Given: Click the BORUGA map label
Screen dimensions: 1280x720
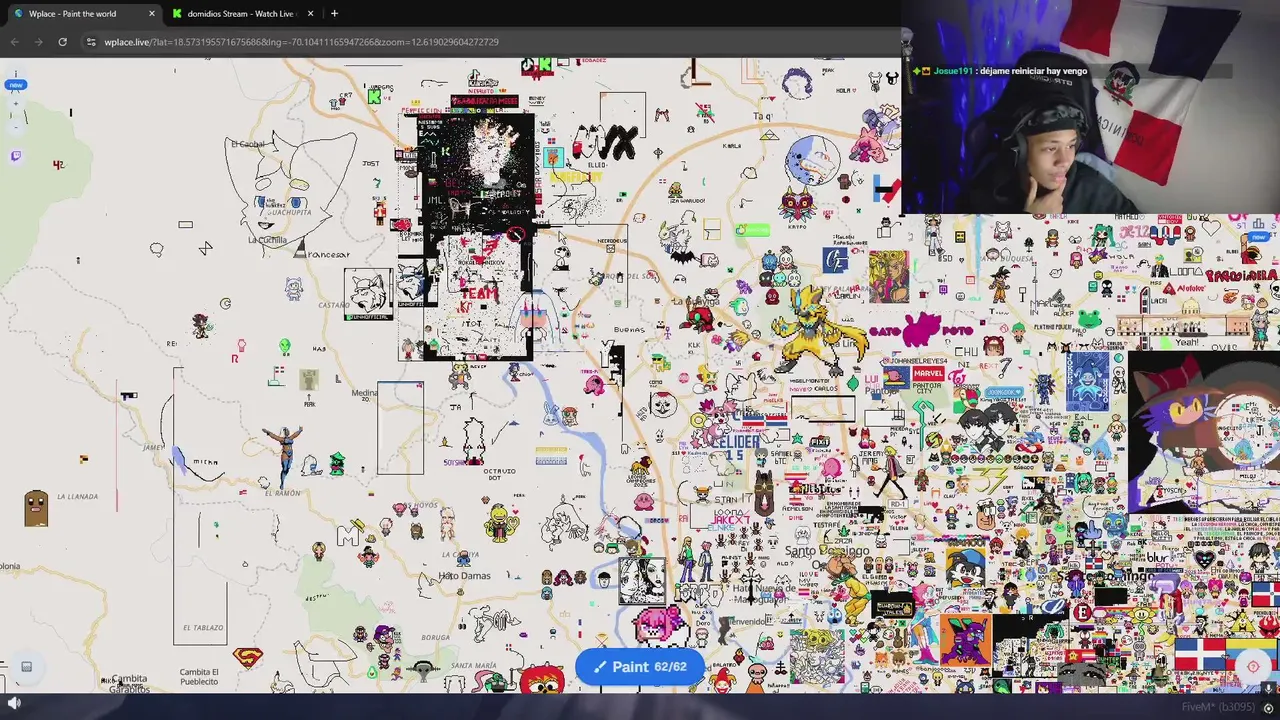Looking at the screenshot, I should (435, 637).
